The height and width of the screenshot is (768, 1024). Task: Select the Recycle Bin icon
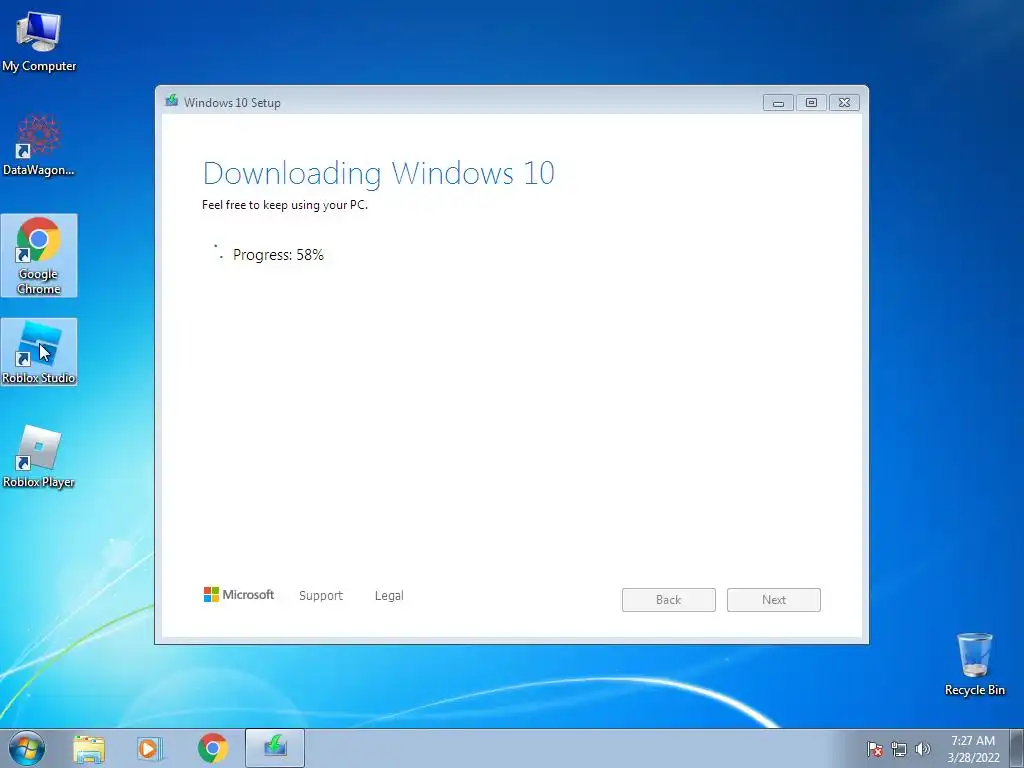[x=974, y=664]
